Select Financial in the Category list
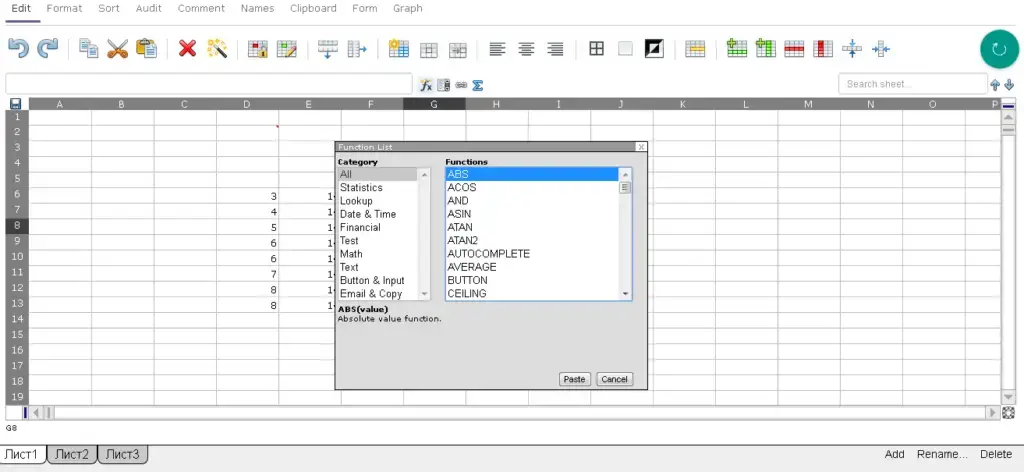 pos(360,227)
